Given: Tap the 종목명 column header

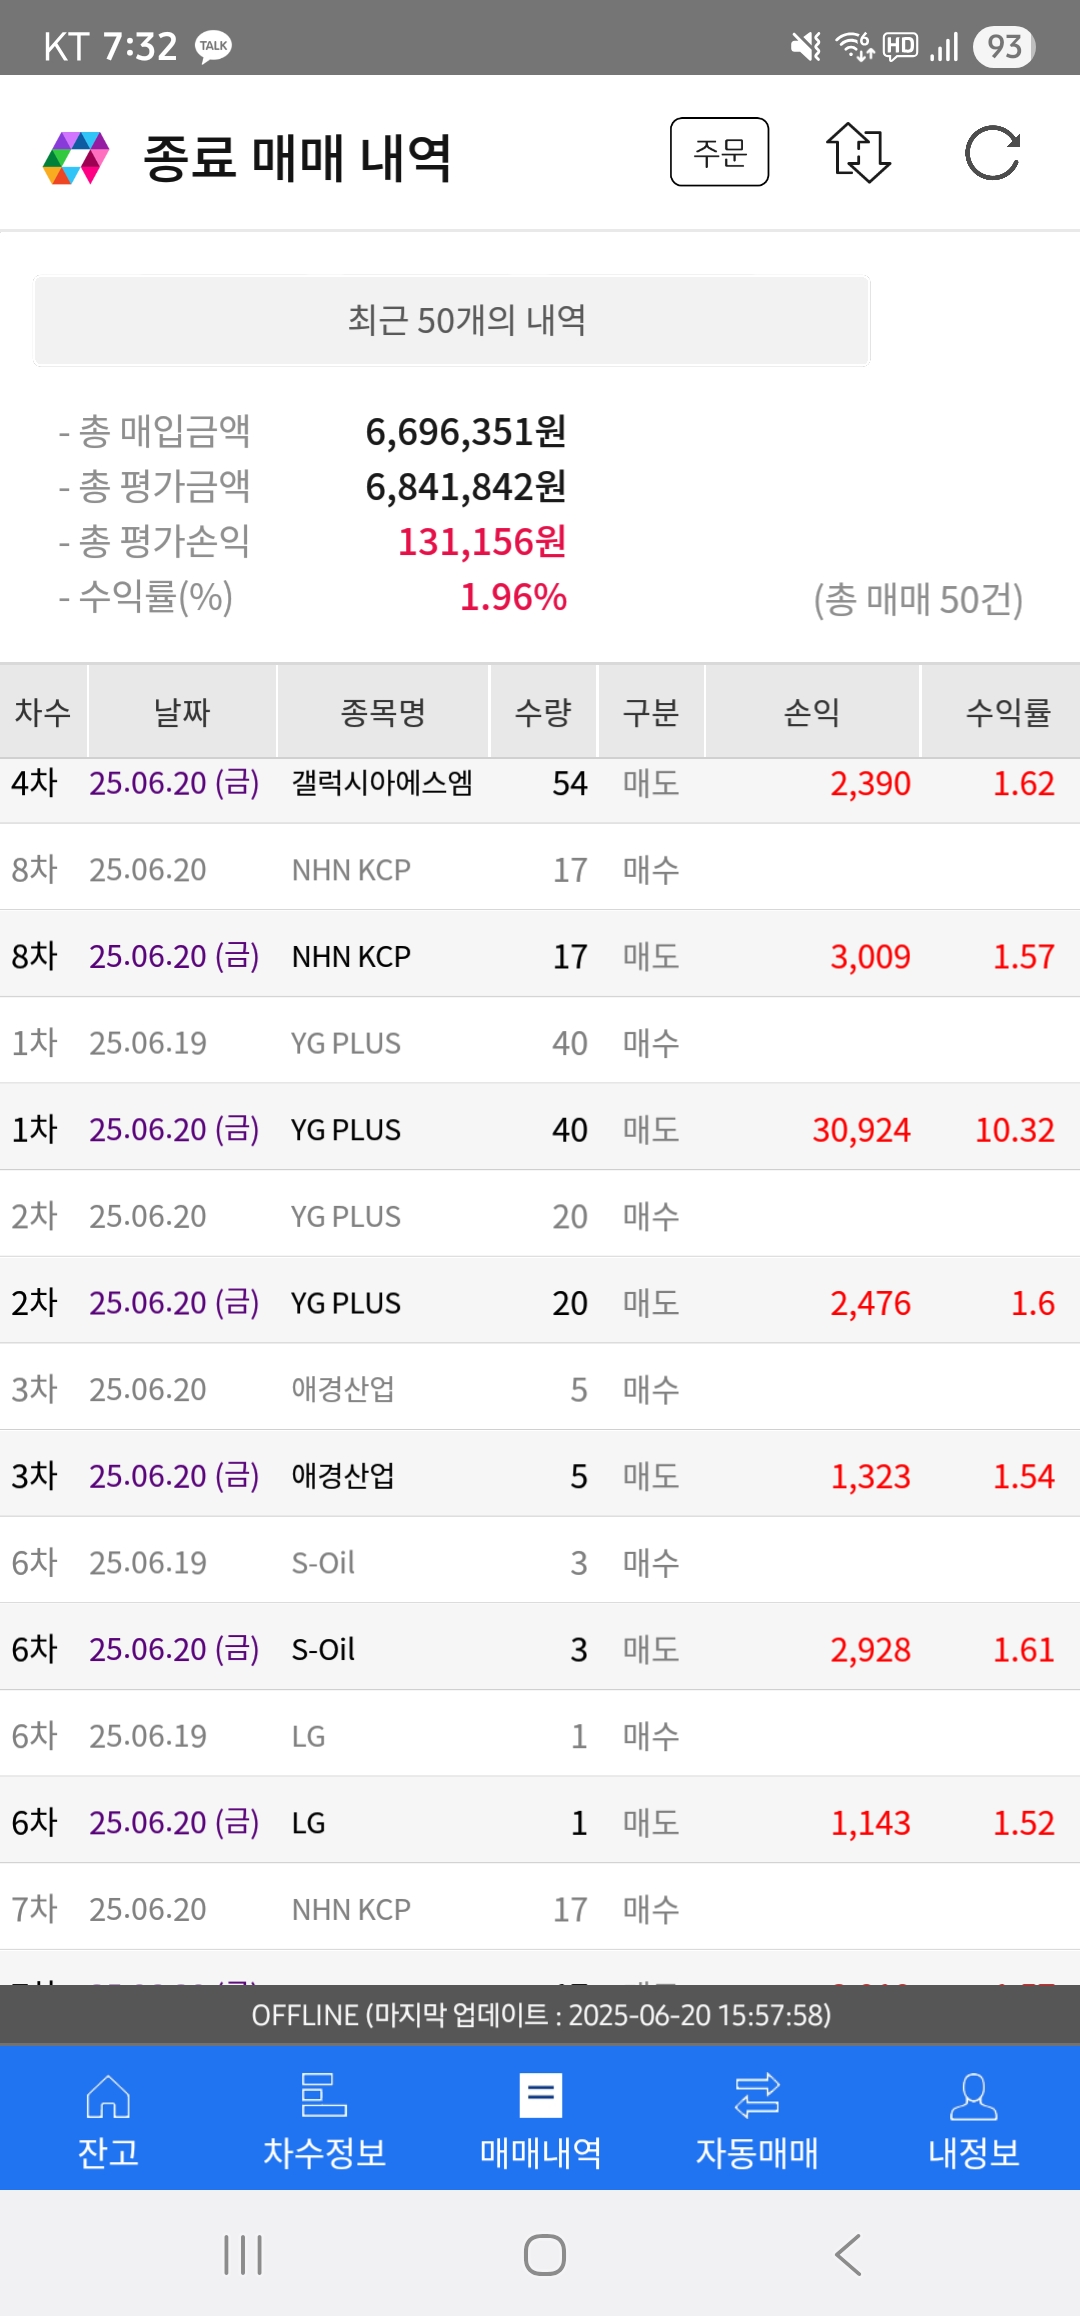Looking at the screenshot, I should 383,712.
